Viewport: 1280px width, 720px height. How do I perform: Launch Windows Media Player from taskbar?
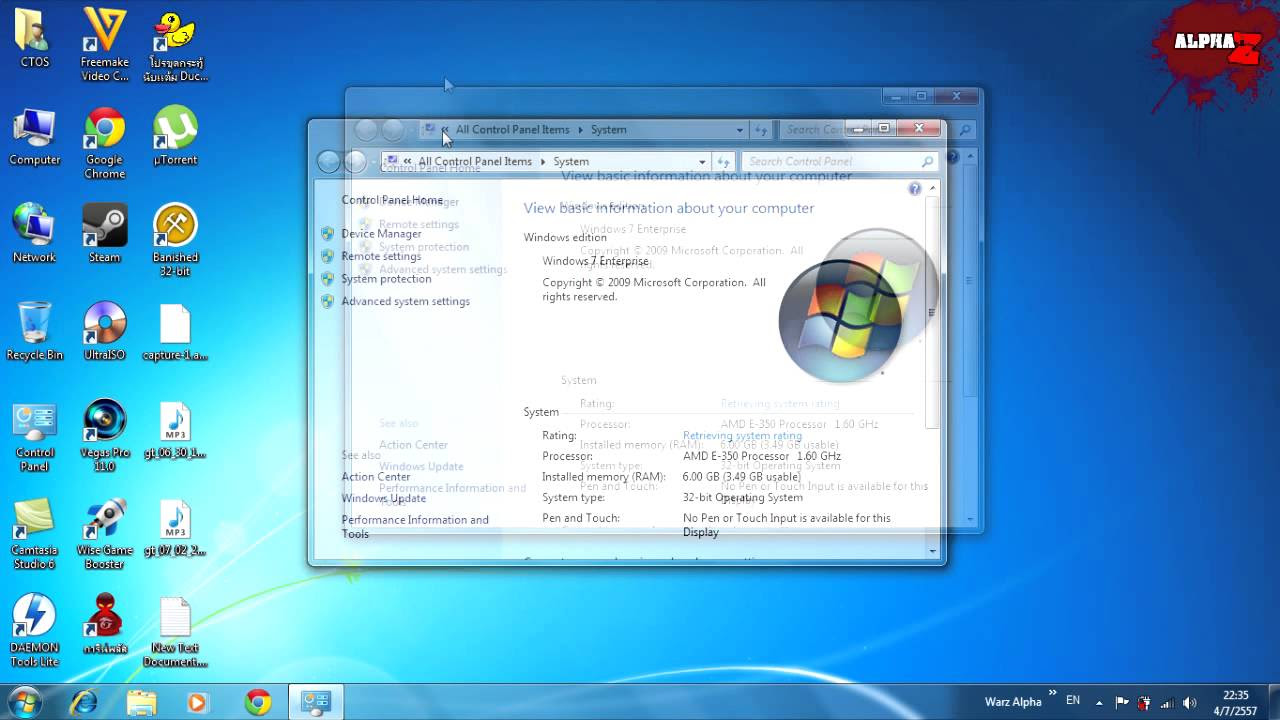tap(200, 702)
